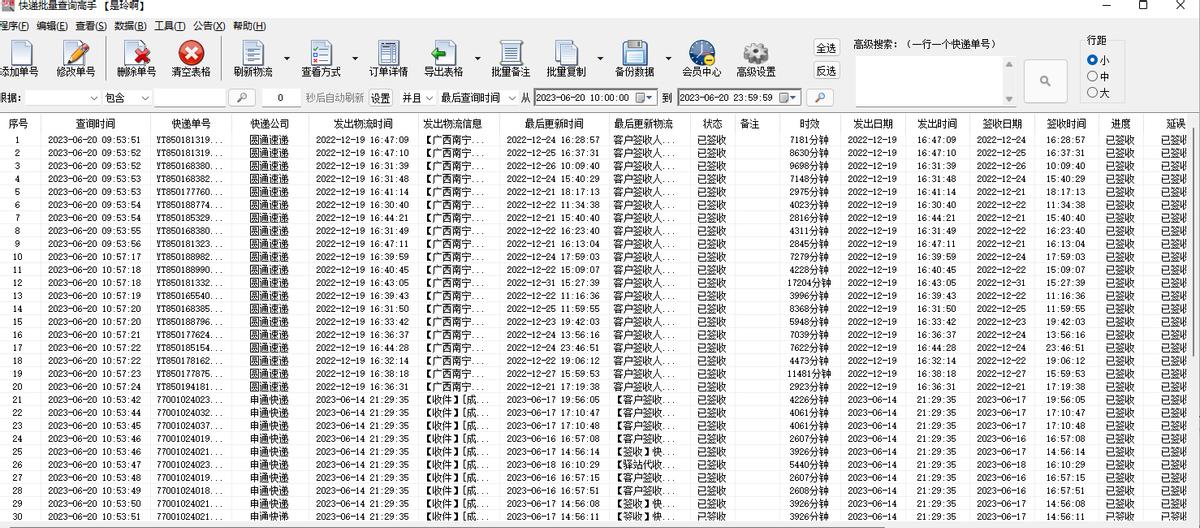Sort by 快递公司 column header

(x=269, y=124)
